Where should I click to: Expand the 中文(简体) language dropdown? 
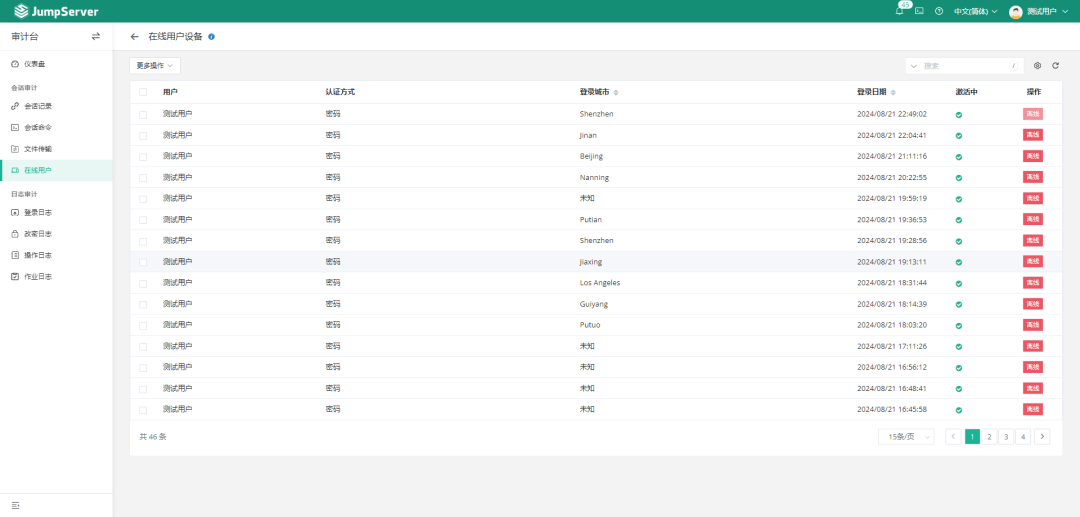975,11
